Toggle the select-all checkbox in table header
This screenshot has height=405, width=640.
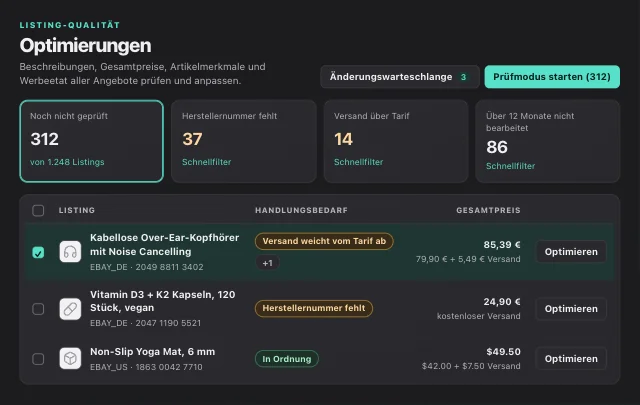click(x=38, y=210)
